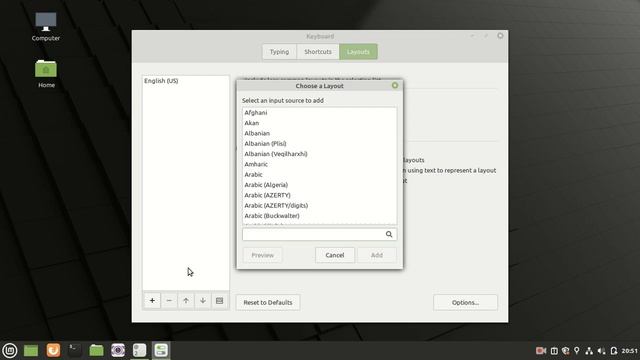Select Arabic (Algeria) layout
Image resolution: width=640 pixels, height=360 pixels.
(319, 185)
